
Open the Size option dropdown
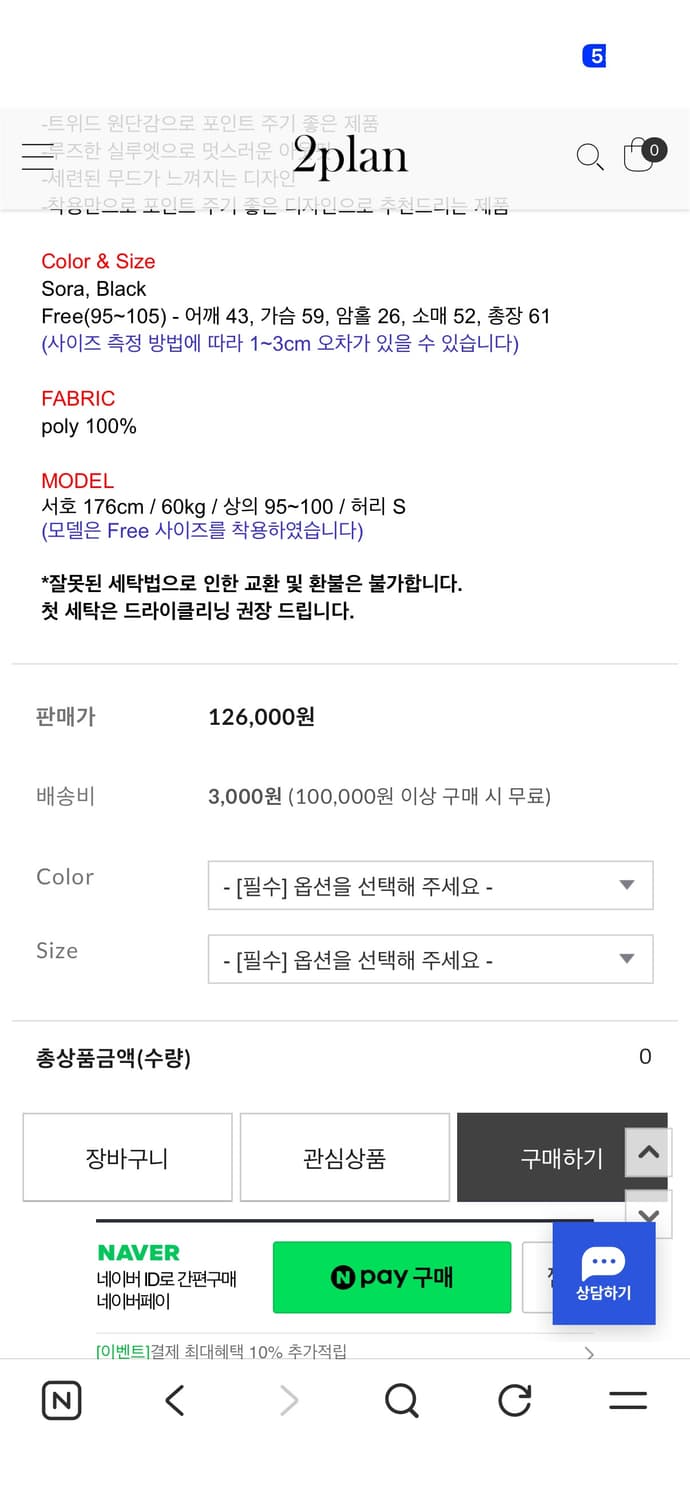(430, 959)
